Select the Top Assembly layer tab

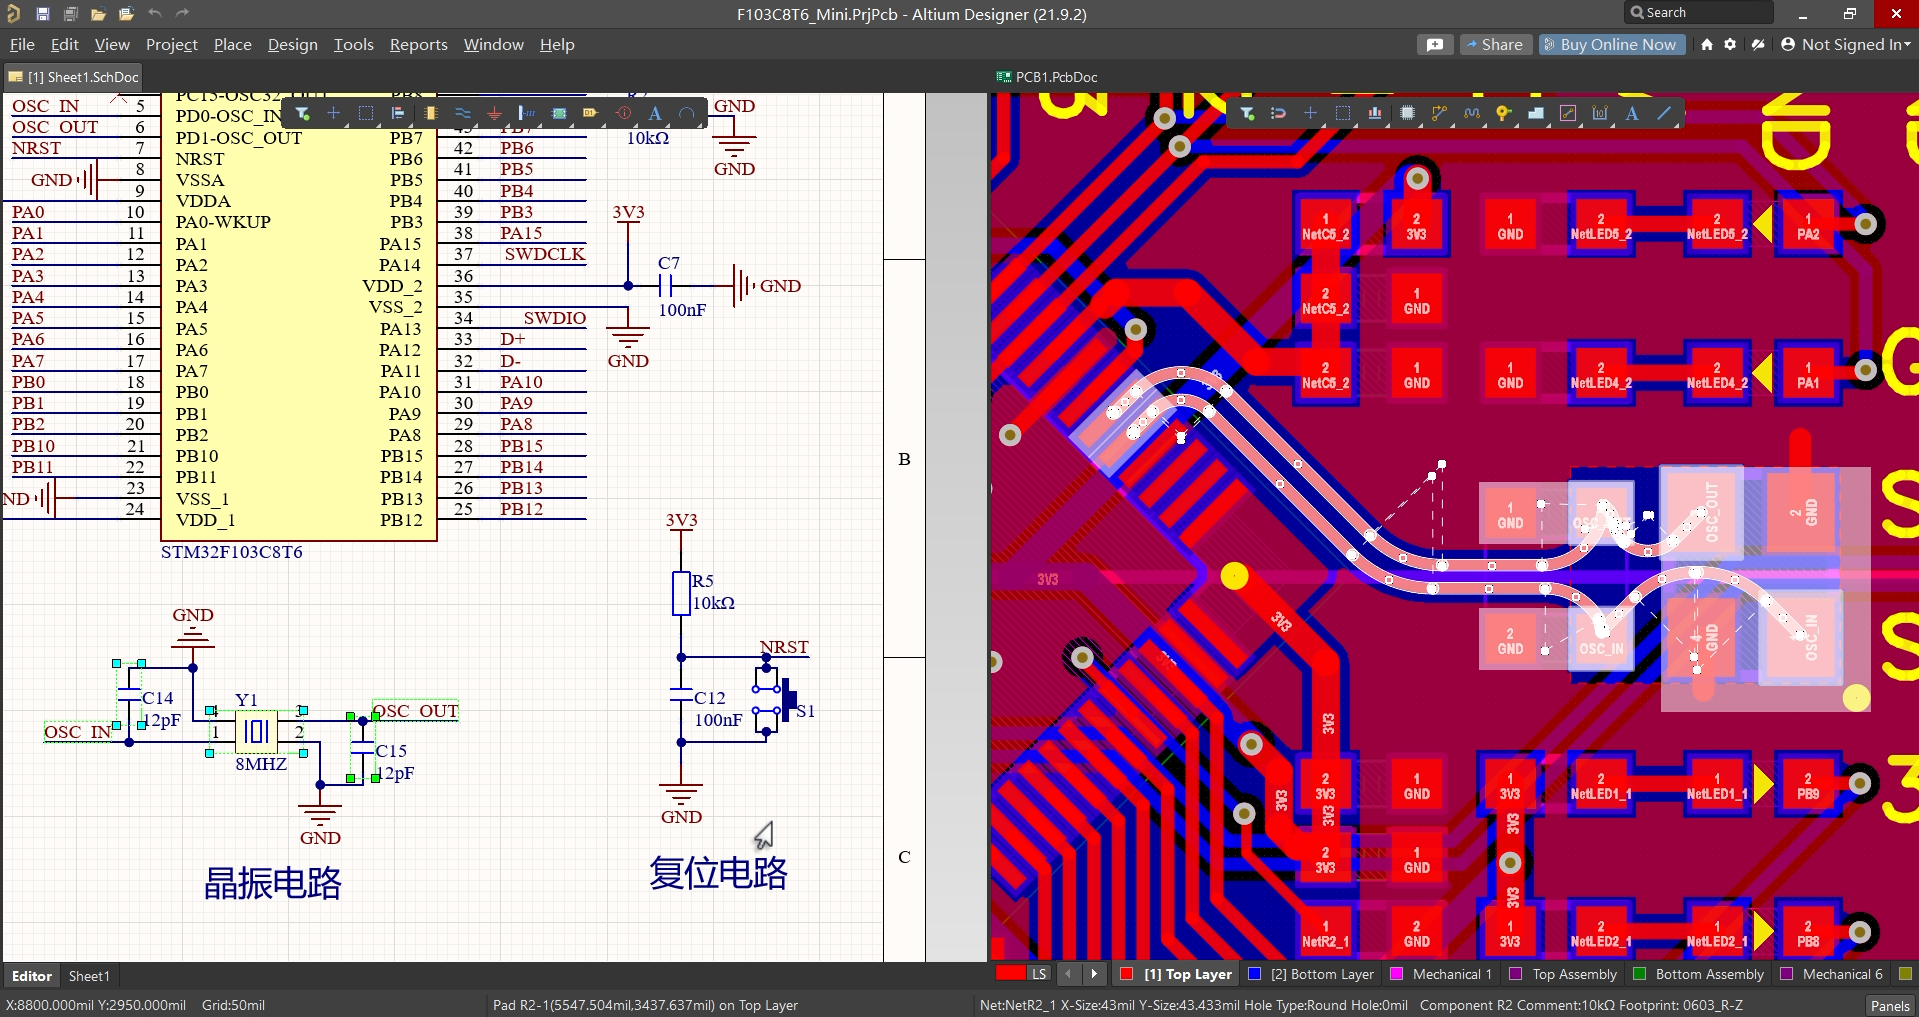point(1563,974)
